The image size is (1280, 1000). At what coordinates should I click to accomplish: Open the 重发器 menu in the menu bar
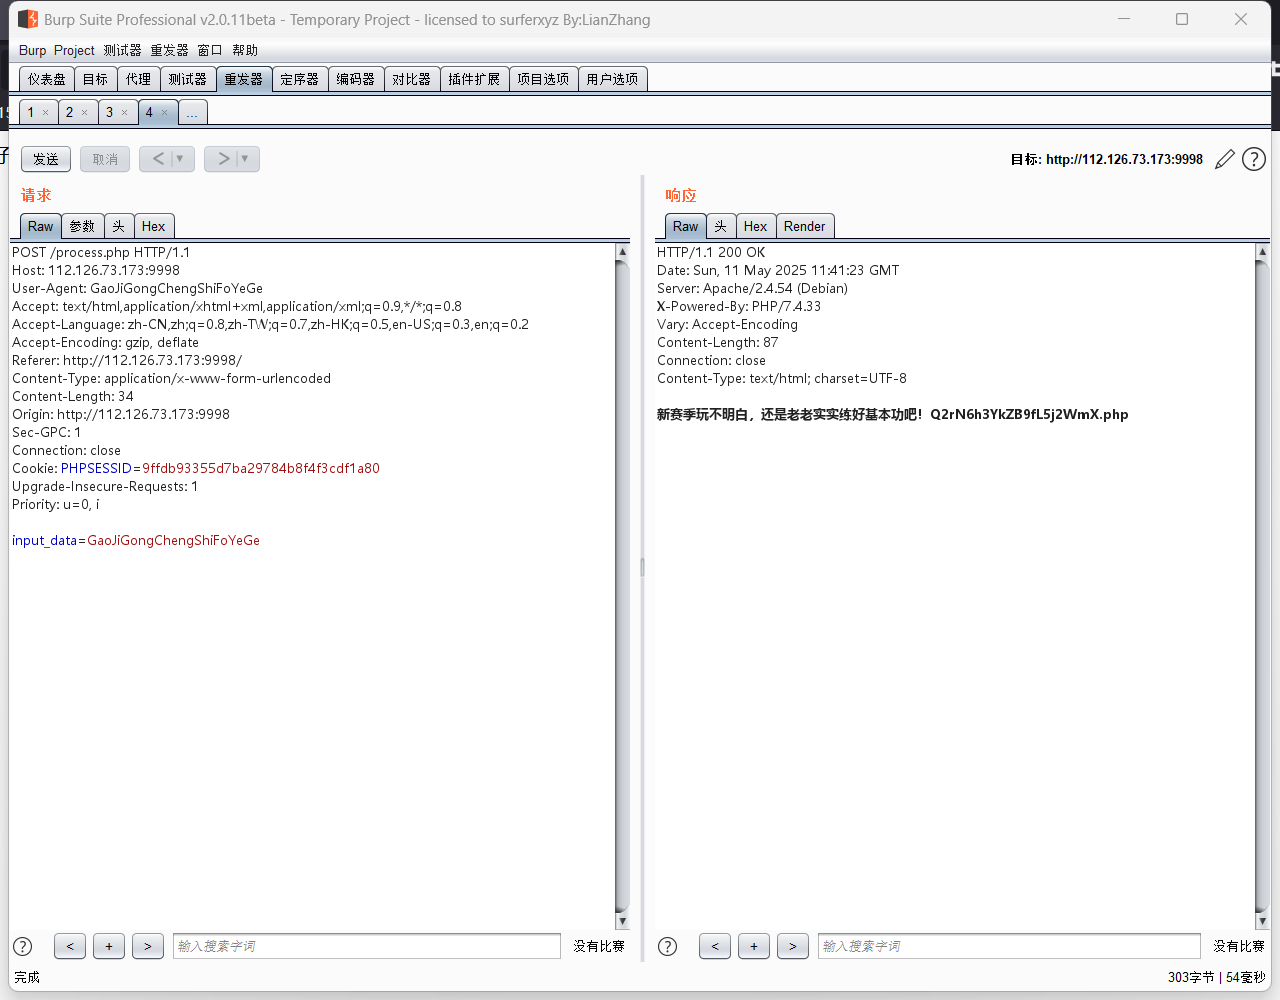169,50
